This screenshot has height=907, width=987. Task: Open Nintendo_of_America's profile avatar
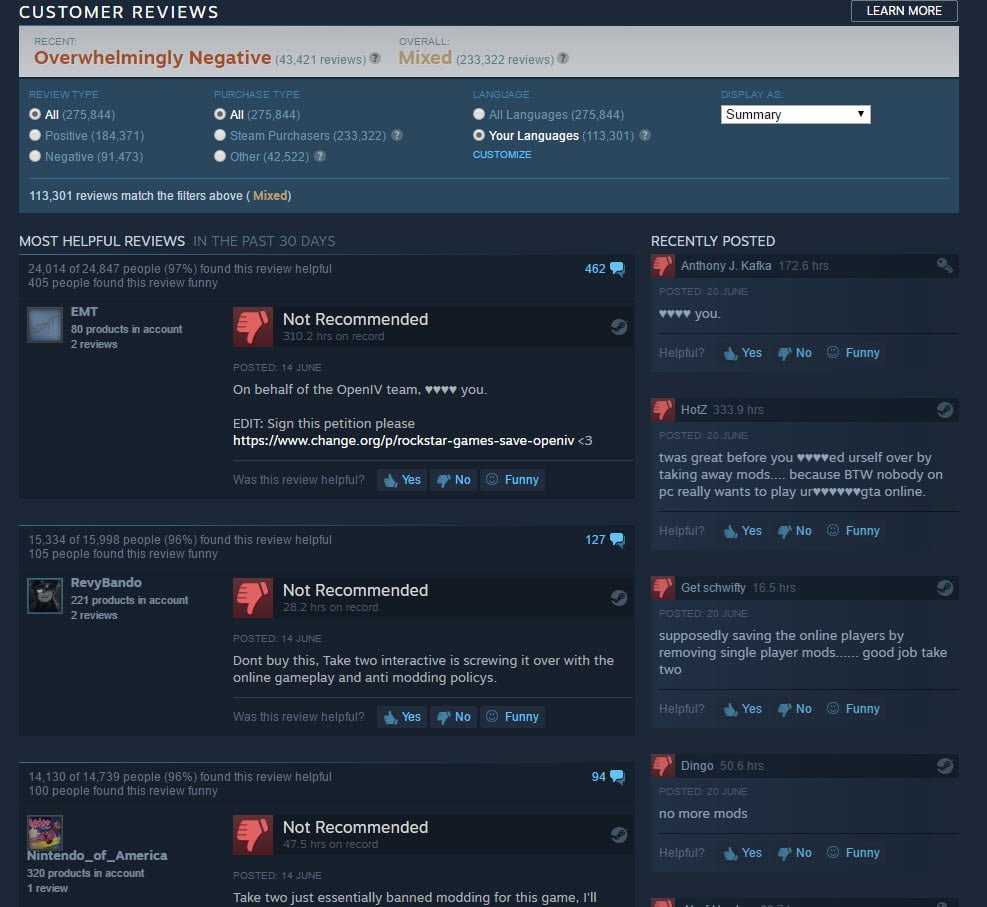[x=45, y=833]
